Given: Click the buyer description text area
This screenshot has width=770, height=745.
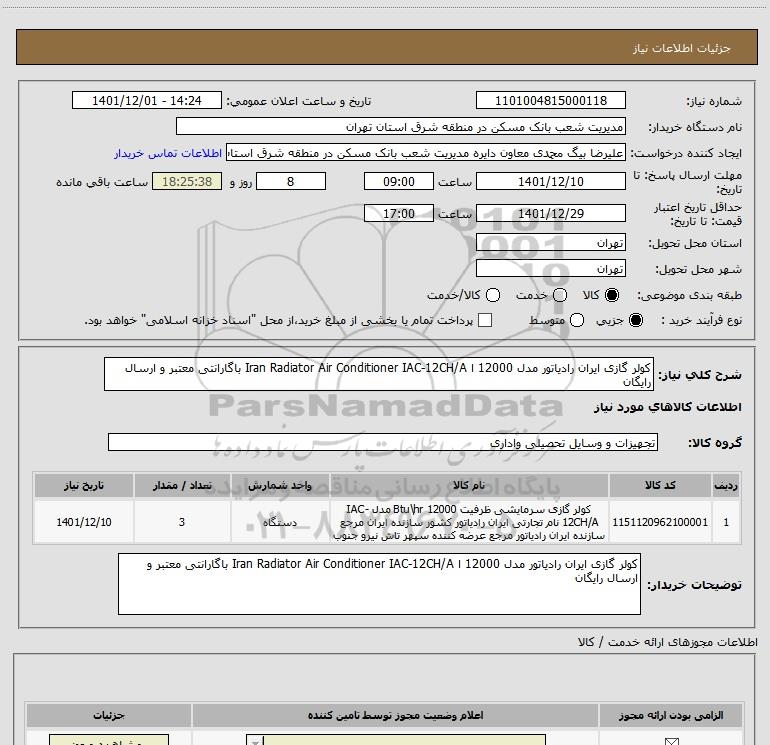Looking at the screenshot, I should click(x=379, y=583).
